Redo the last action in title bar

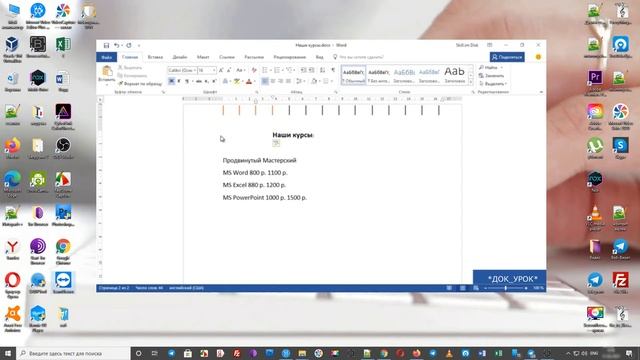129,45
